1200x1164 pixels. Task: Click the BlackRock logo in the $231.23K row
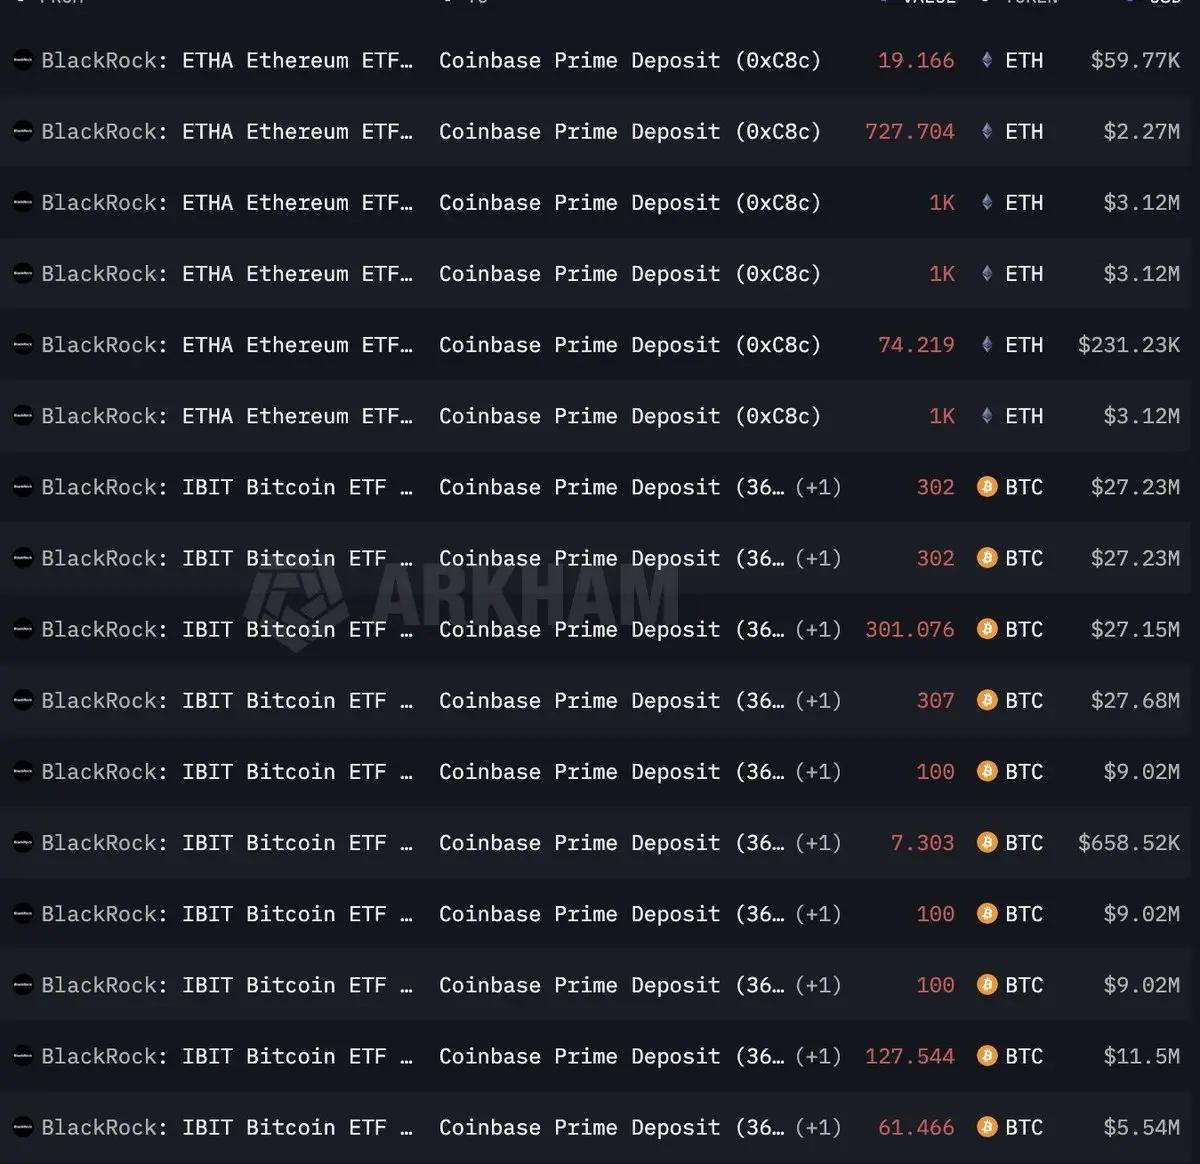click(23, 345)
